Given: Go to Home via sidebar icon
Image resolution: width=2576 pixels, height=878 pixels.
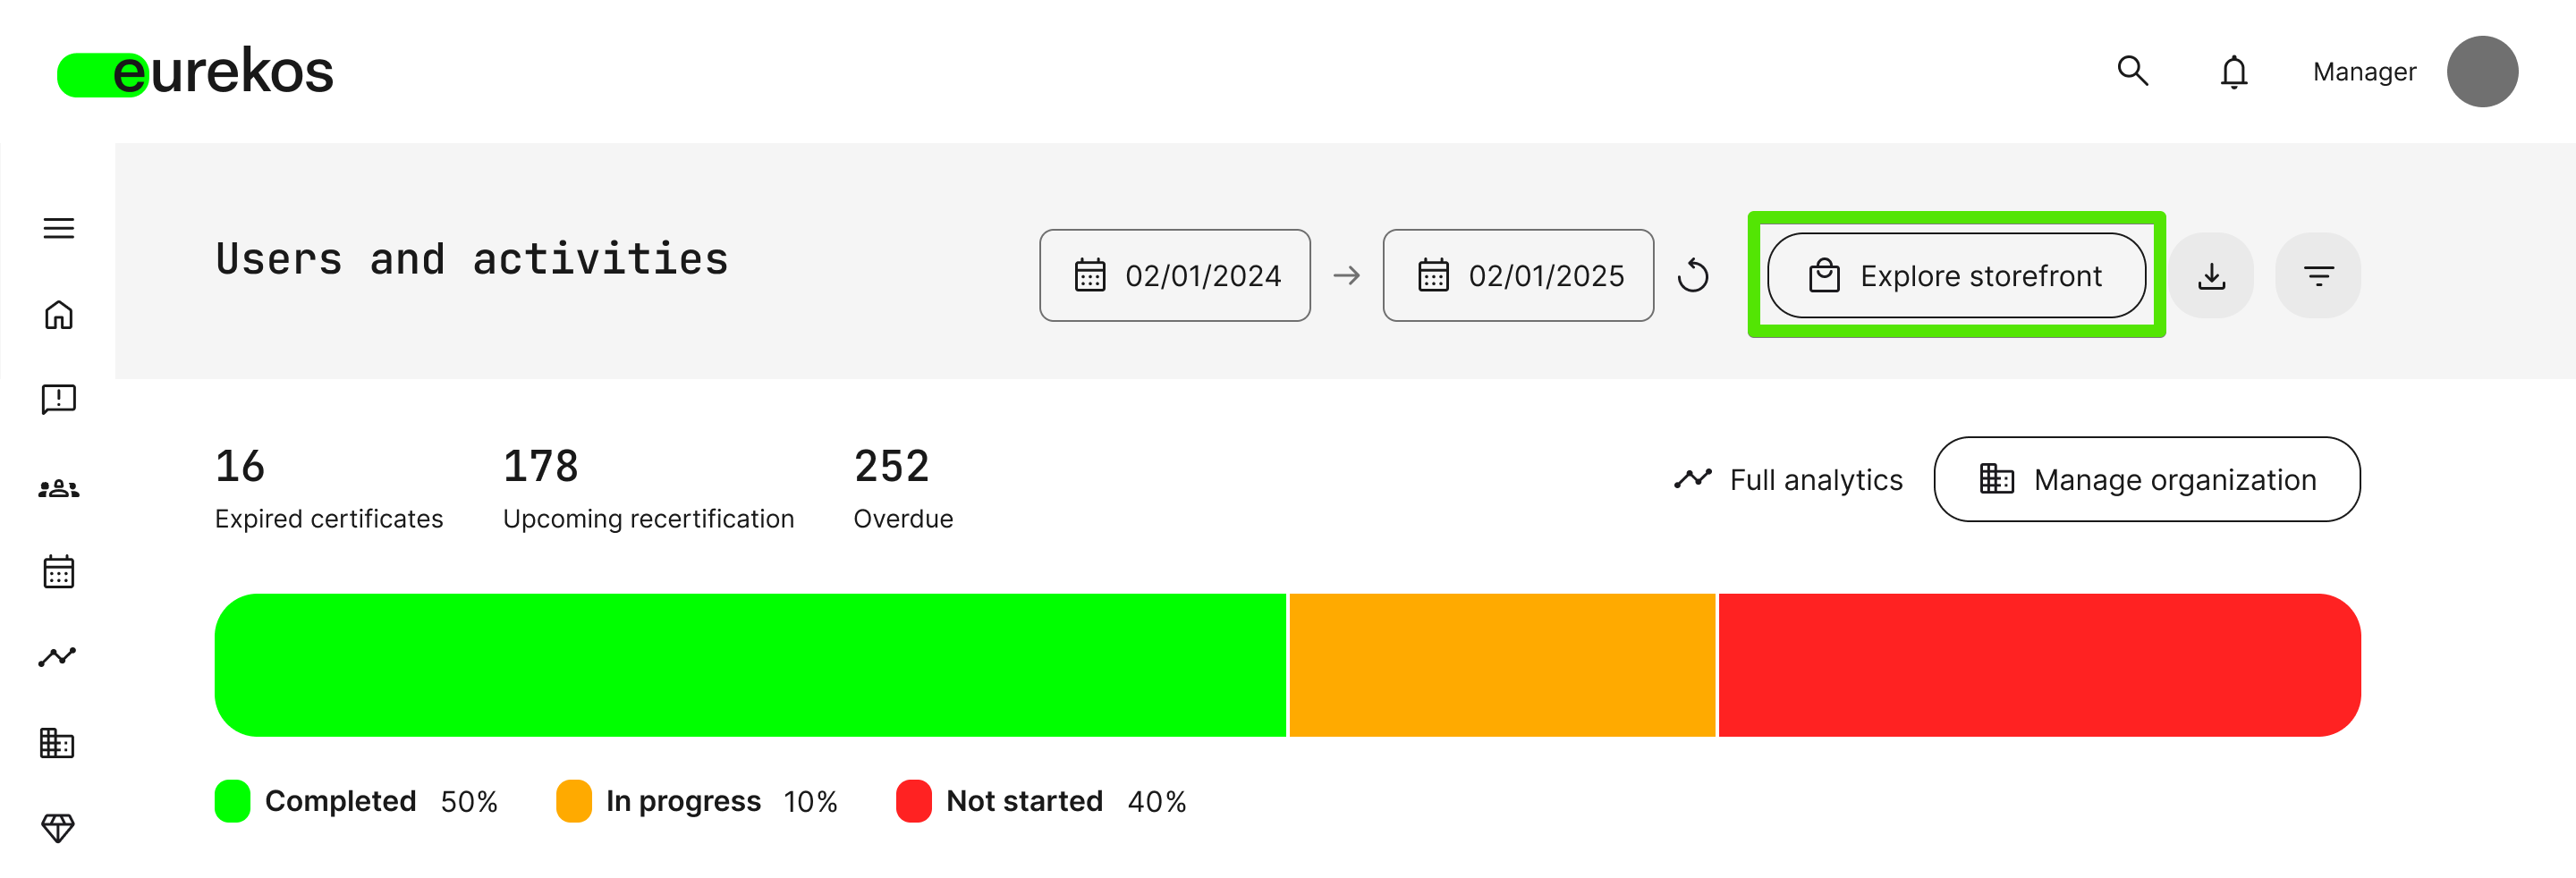Looking at the screenshot, I should coord(59,315).
